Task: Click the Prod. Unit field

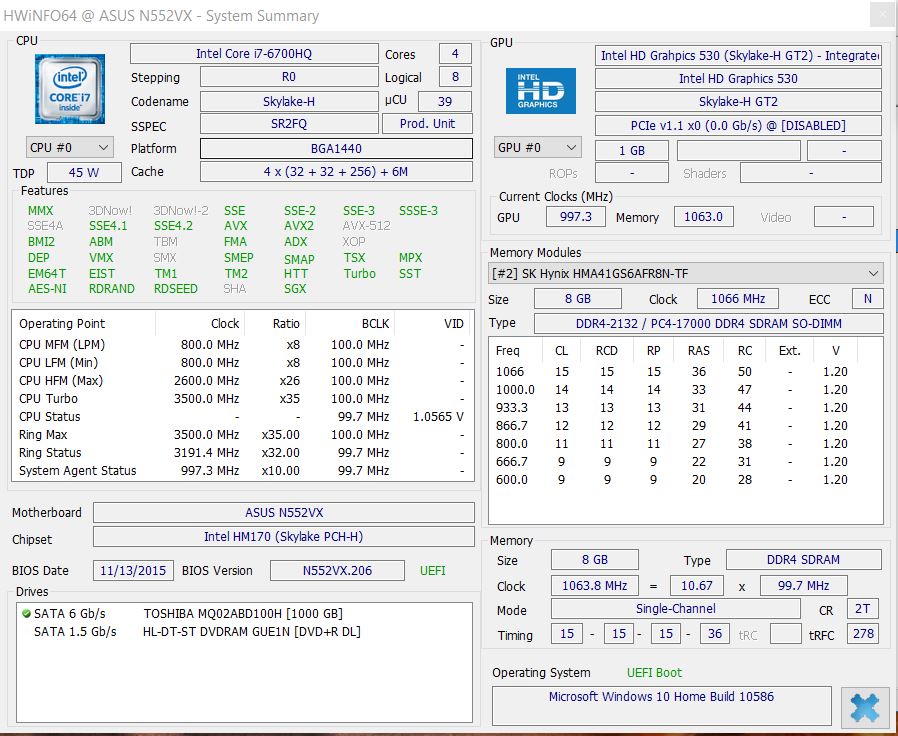Action: 427,124
